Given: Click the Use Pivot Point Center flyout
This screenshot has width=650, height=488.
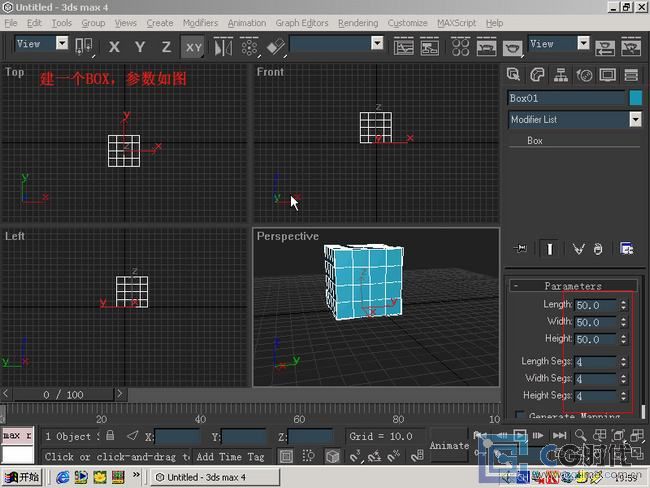Looking at the screenshot, I should tap(83, 46).
